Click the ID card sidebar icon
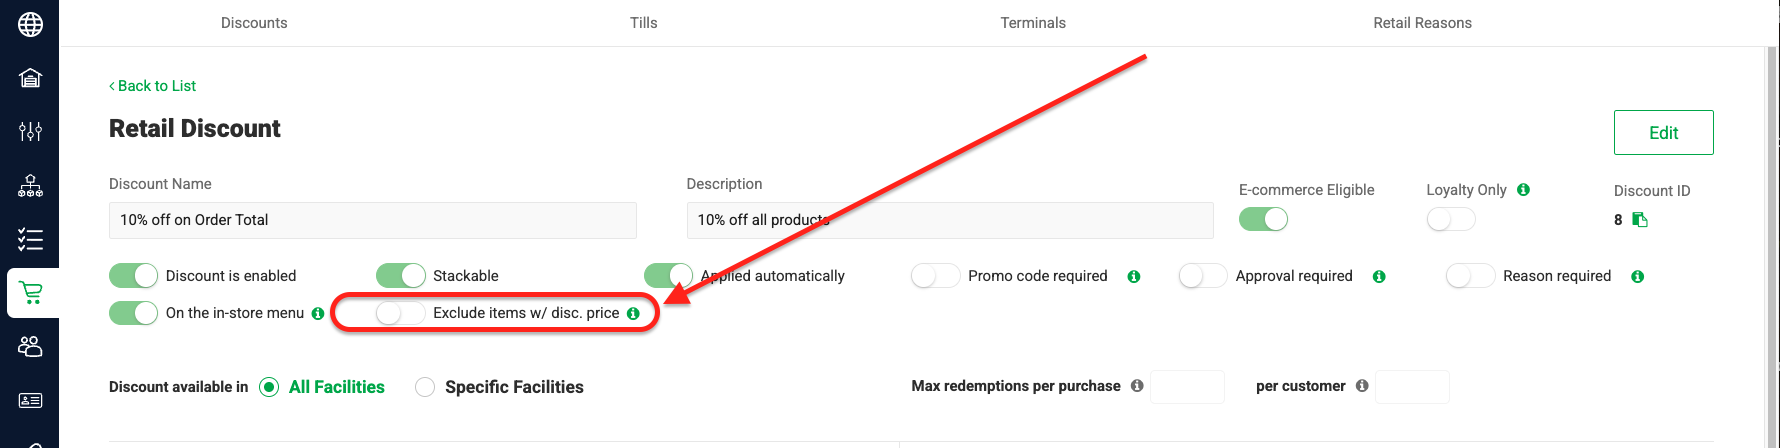The image size is (1780, 448). (30, 400)
